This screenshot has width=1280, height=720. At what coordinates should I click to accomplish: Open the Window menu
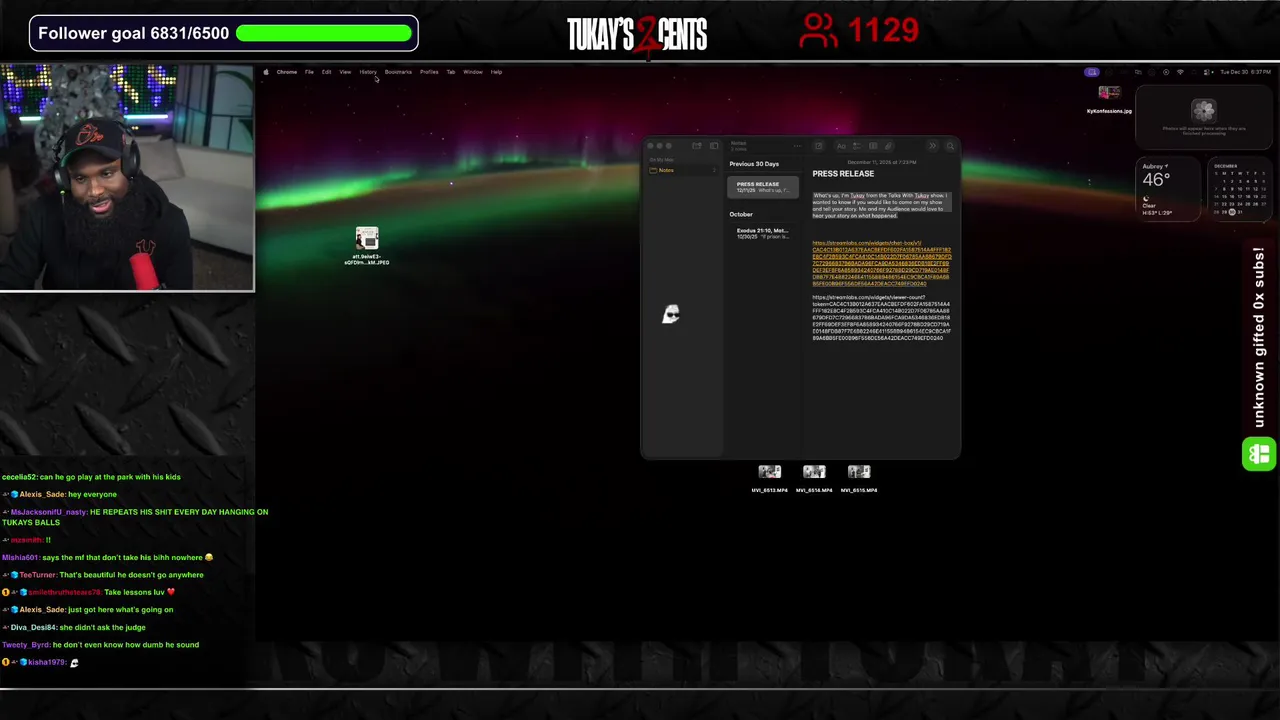pos(473,72)
